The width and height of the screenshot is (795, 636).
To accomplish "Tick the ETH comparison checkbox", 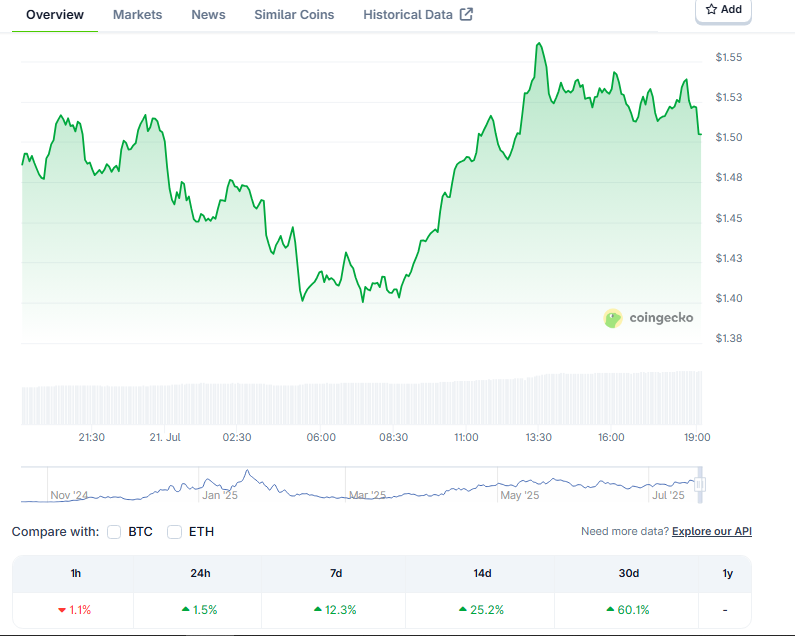I will pos(174,532).
